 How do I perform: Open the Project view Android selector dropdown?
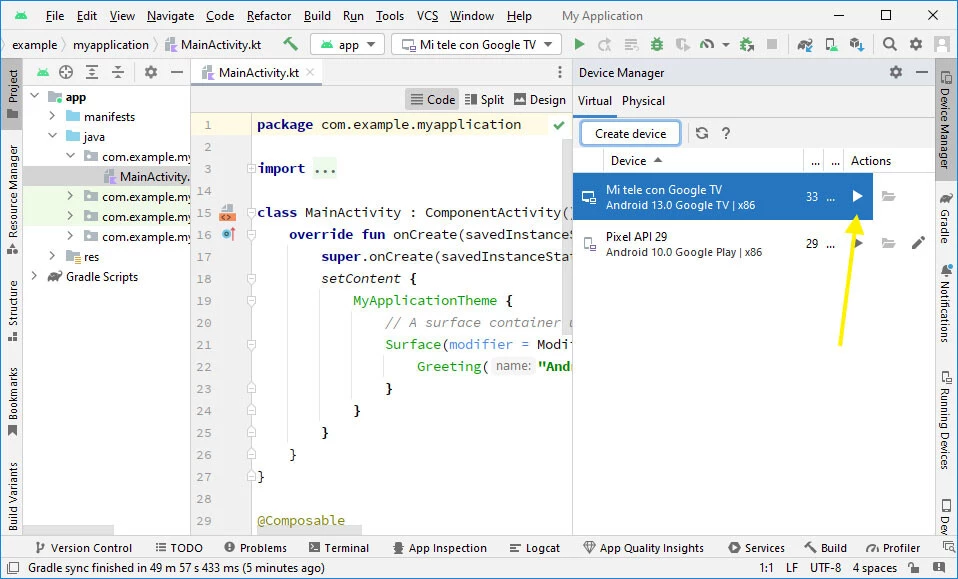click(x=42, y=73)
